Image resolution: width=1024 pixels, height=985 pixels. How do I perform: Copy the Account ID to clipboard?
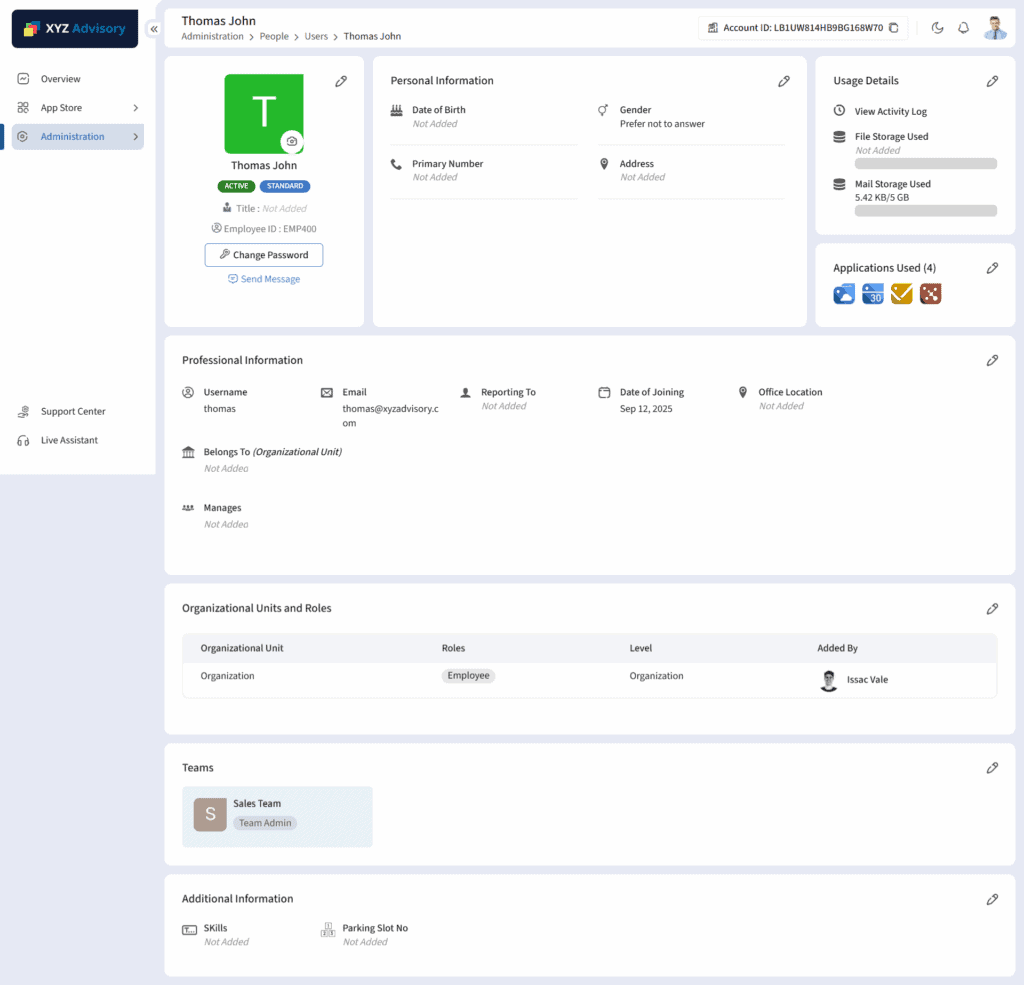point(894,28)
